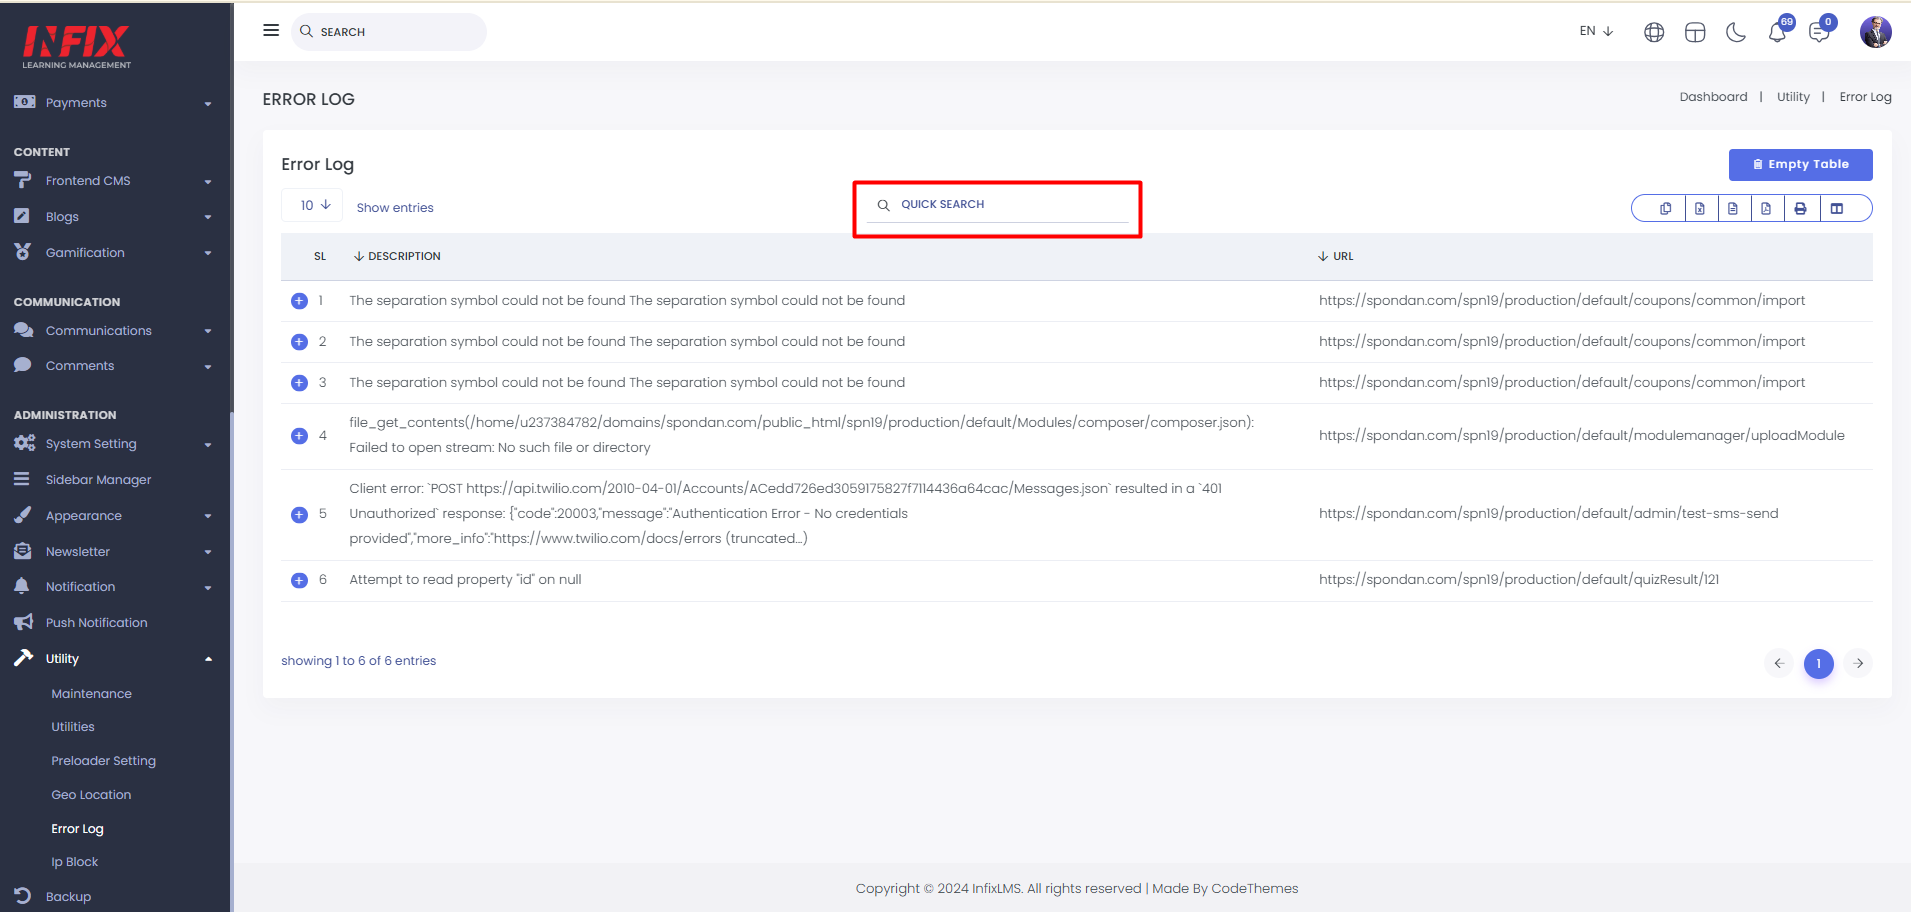
Task: Toggle the hamburger sidebar menu icon
Action: [x=271, y=30]
